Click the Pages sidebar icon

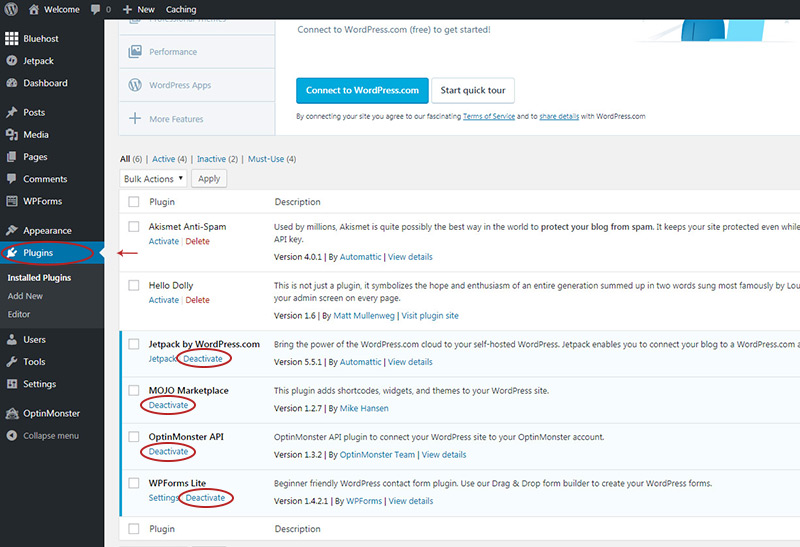coord(12,157)
